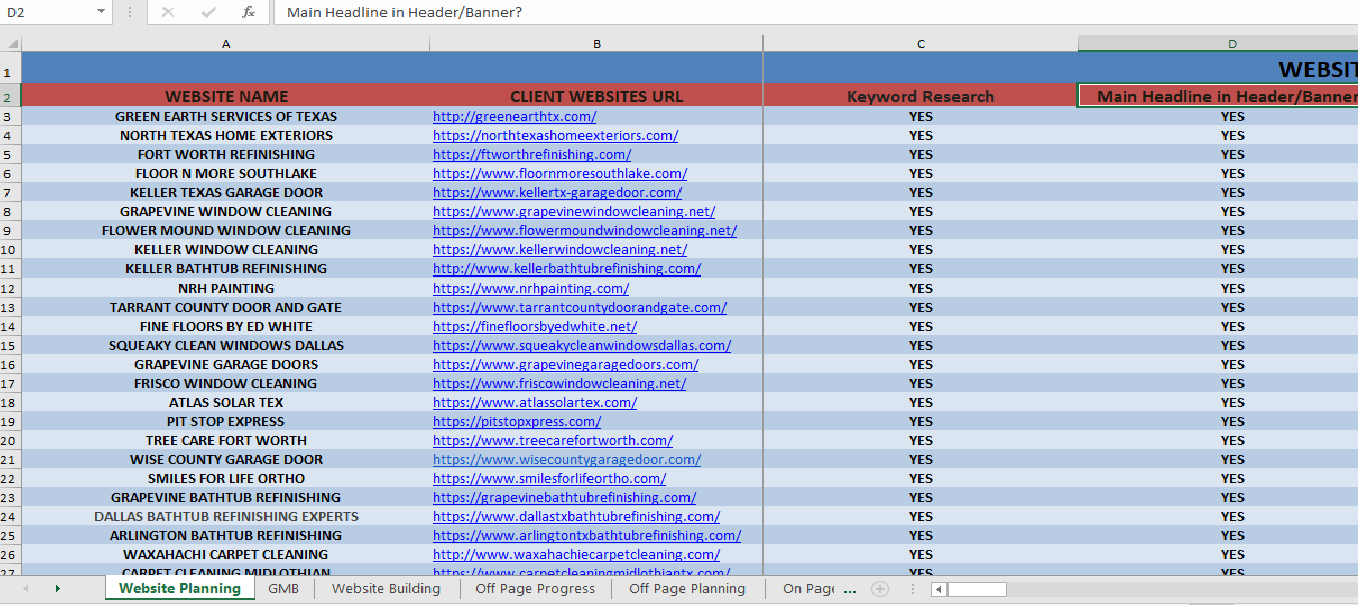Click the horizontal scrollbar thumb

977,589
